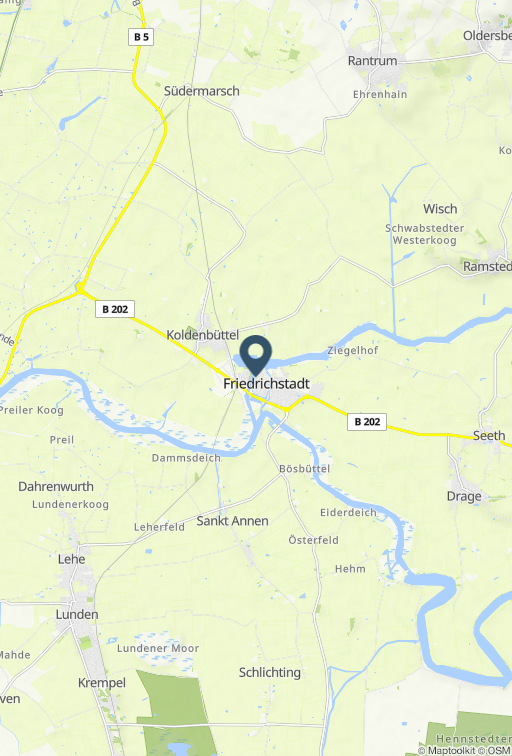Click the Ziegelhof label by the river
512x756 pixels.
point(353,351)
